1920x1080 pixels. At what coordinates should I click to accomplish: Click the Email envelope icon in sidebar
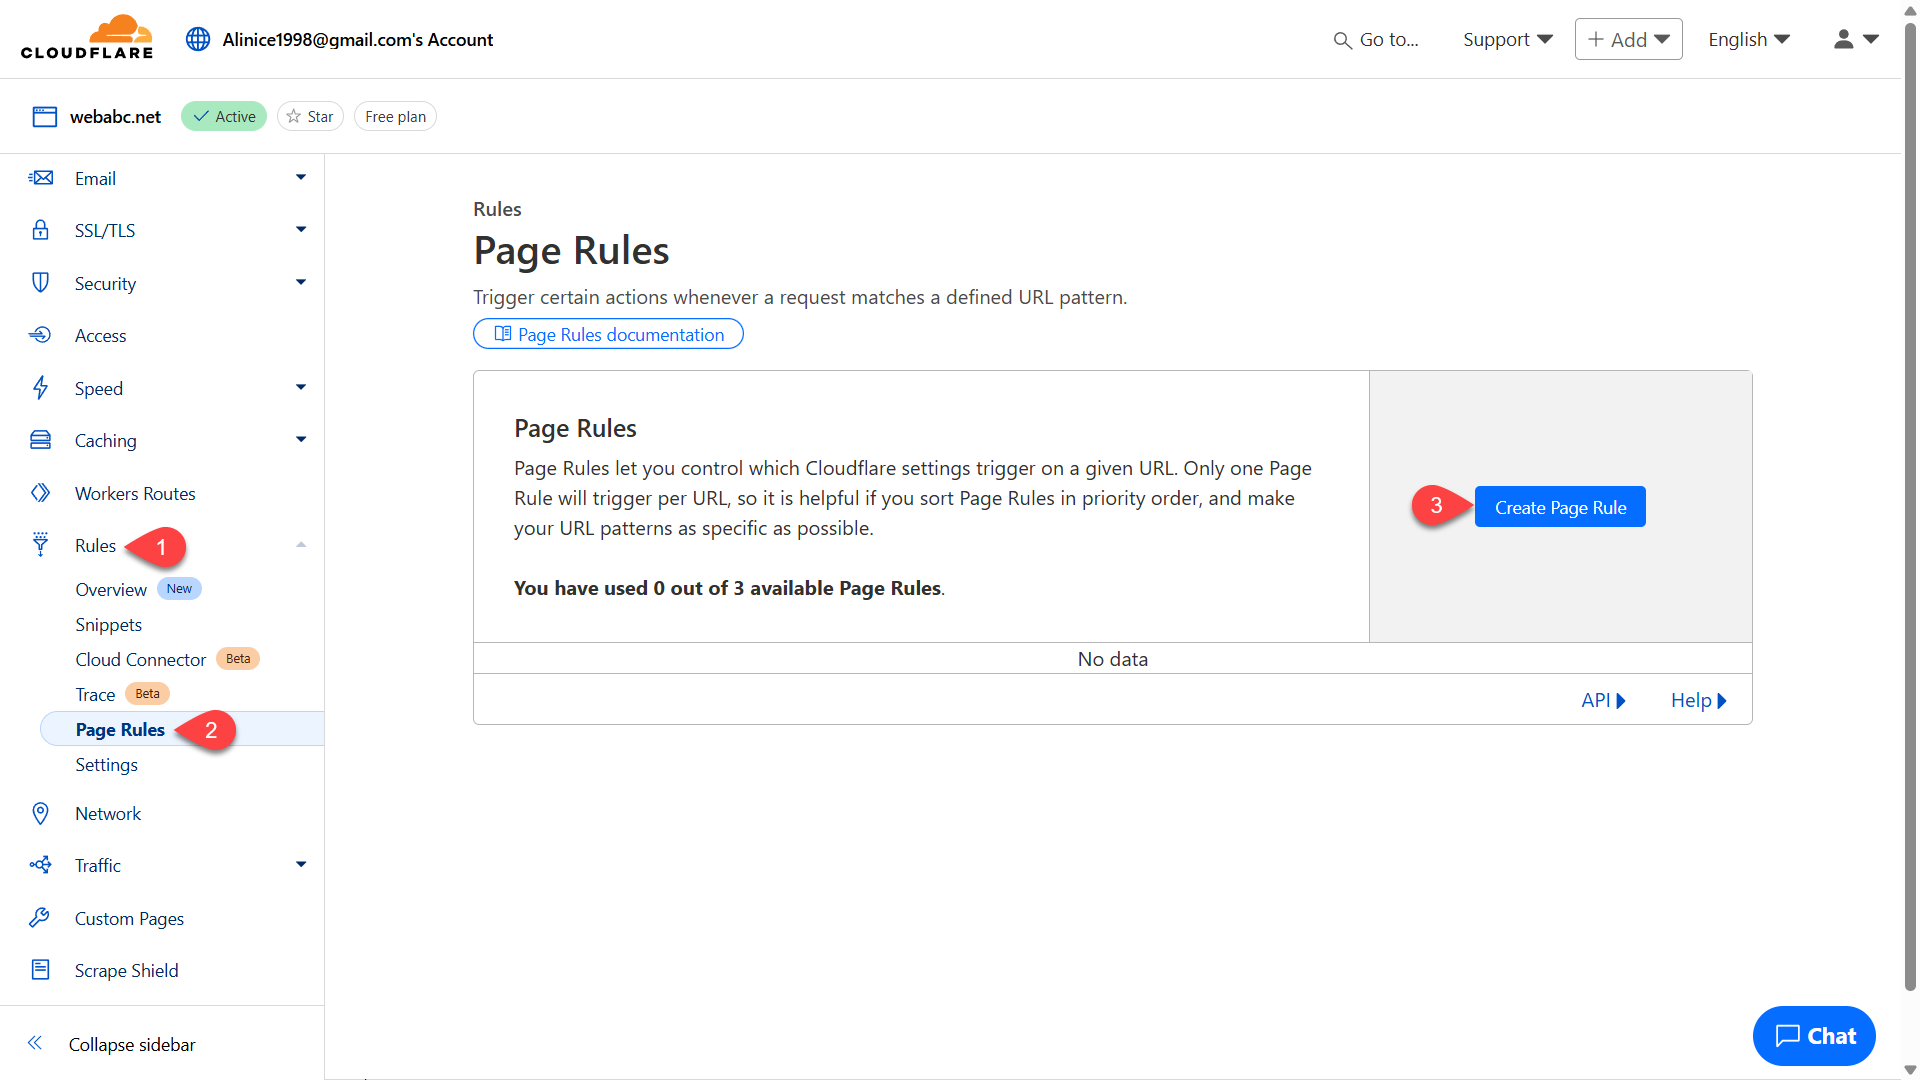(41, 178)
